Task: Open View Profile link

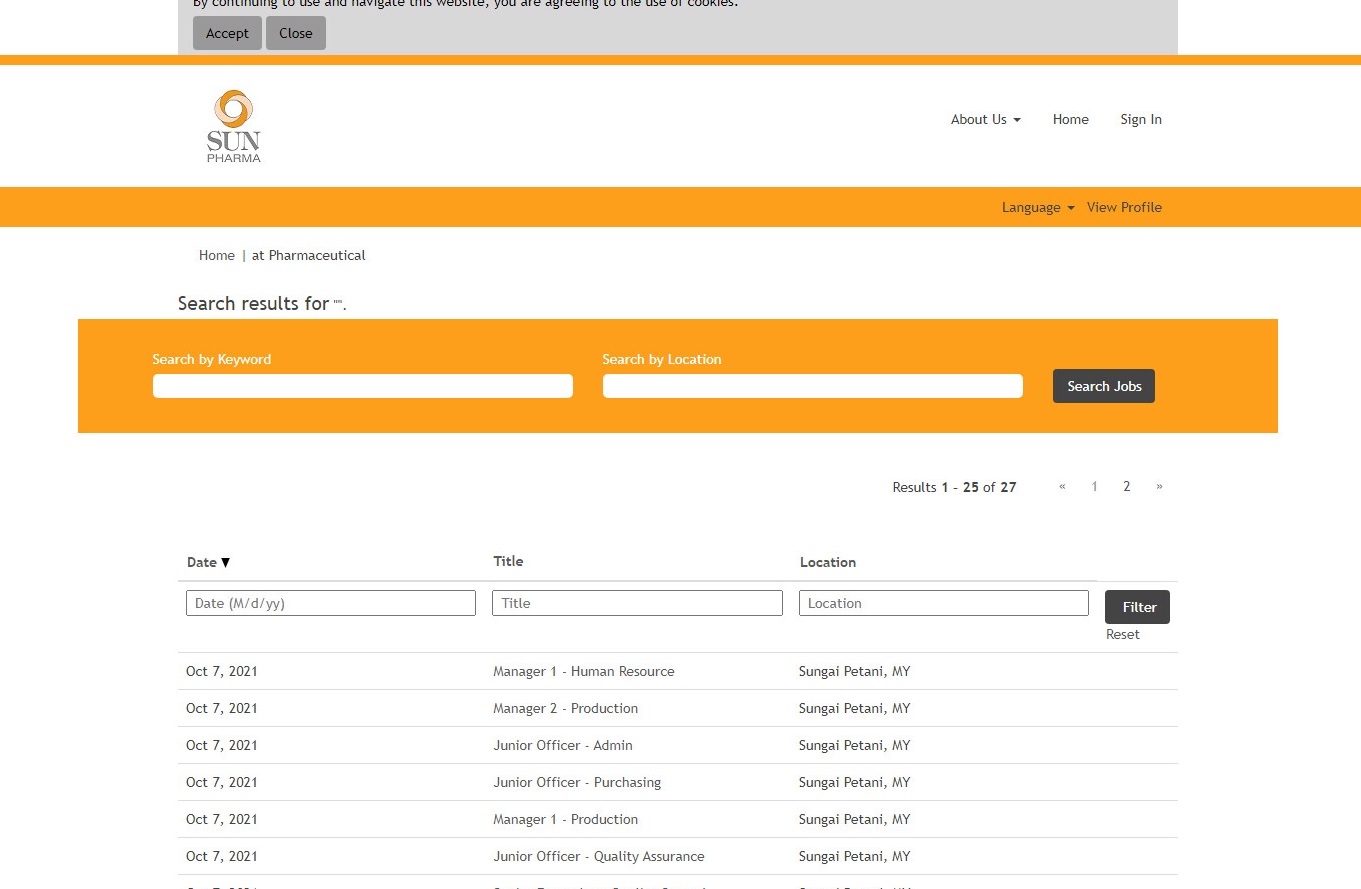Action: [x=1124, y=207]
